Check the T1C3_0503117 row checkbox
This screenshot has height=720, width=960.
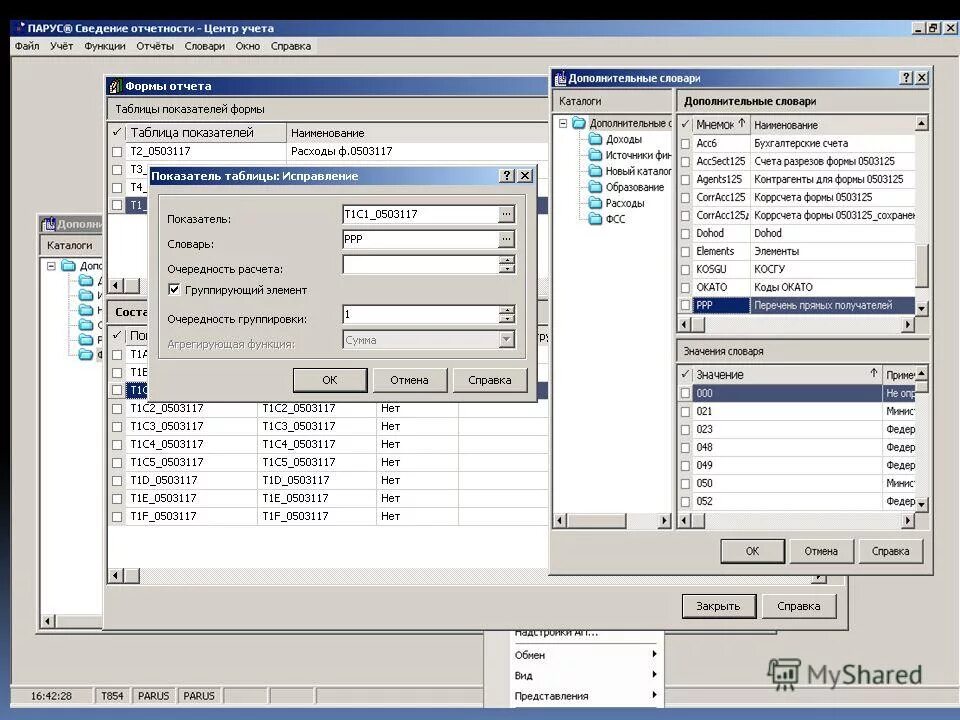click(x=118, y=427)
